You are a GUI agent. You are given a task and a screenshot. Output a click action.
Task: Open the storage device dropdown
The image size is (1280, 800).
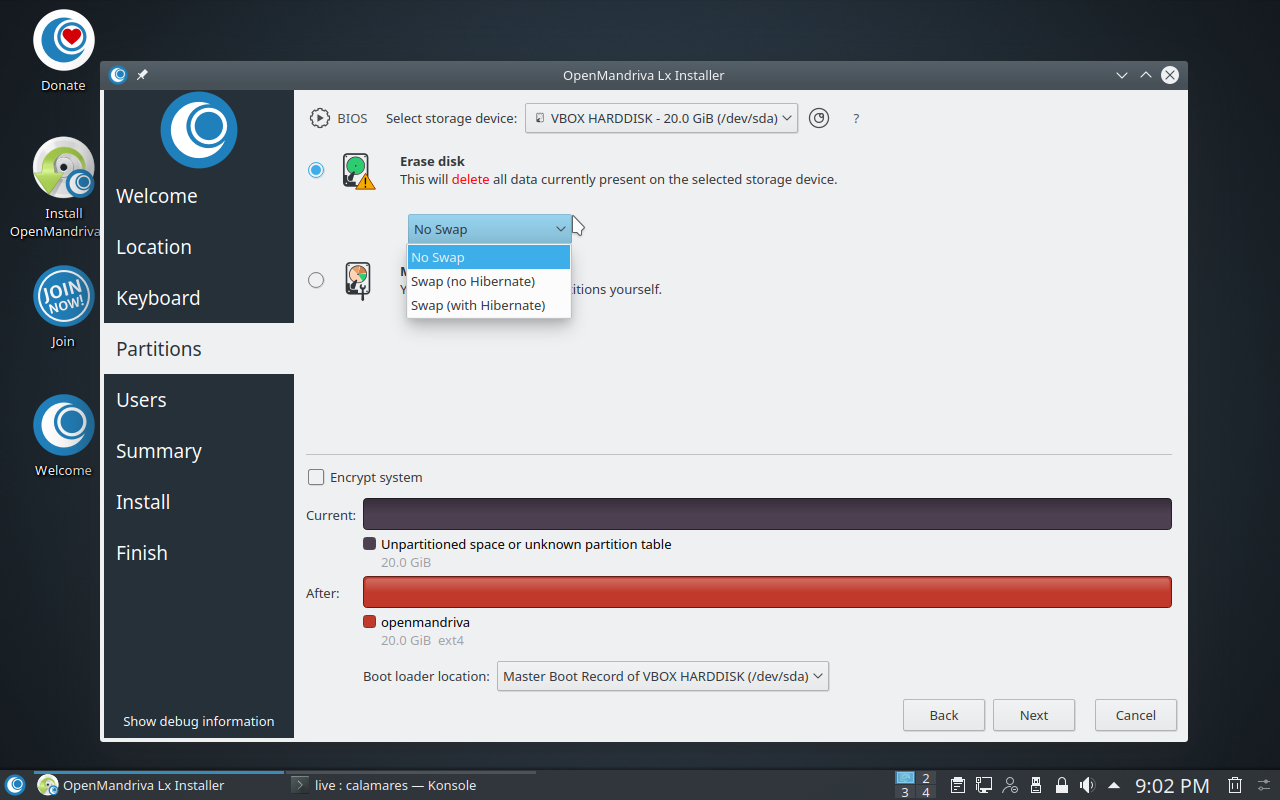coord(661,118)
